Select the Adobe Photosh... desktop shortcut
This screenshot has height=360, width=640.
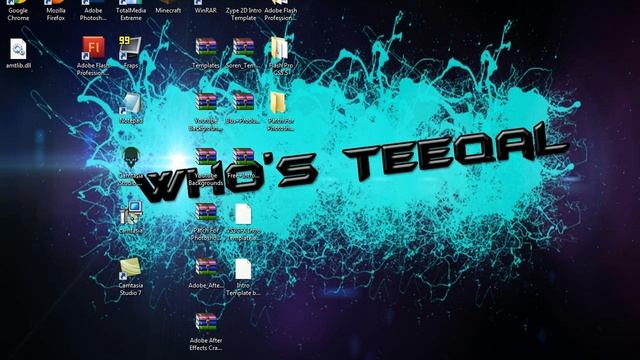pyautogui.click(x=93, y=10)
